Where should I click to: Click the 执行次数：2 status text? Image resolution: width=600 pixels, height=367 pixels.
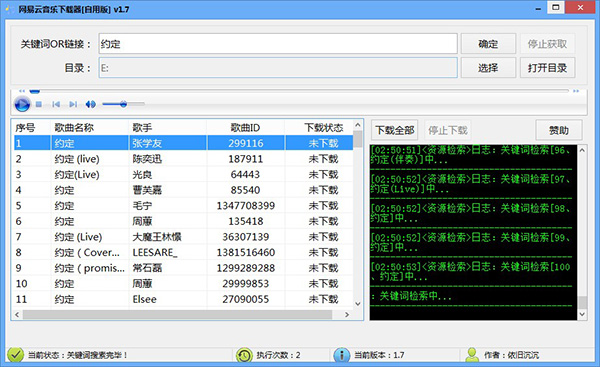pyautogui.click(x=278, y=355)
